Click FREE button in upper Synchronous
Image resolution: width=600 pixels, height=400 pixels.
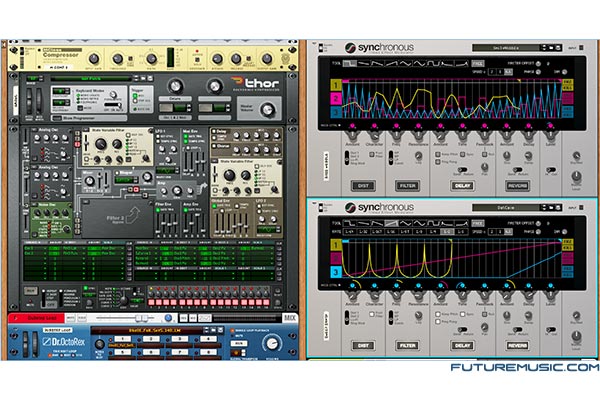pyautogui.click(x=477, y=63)
